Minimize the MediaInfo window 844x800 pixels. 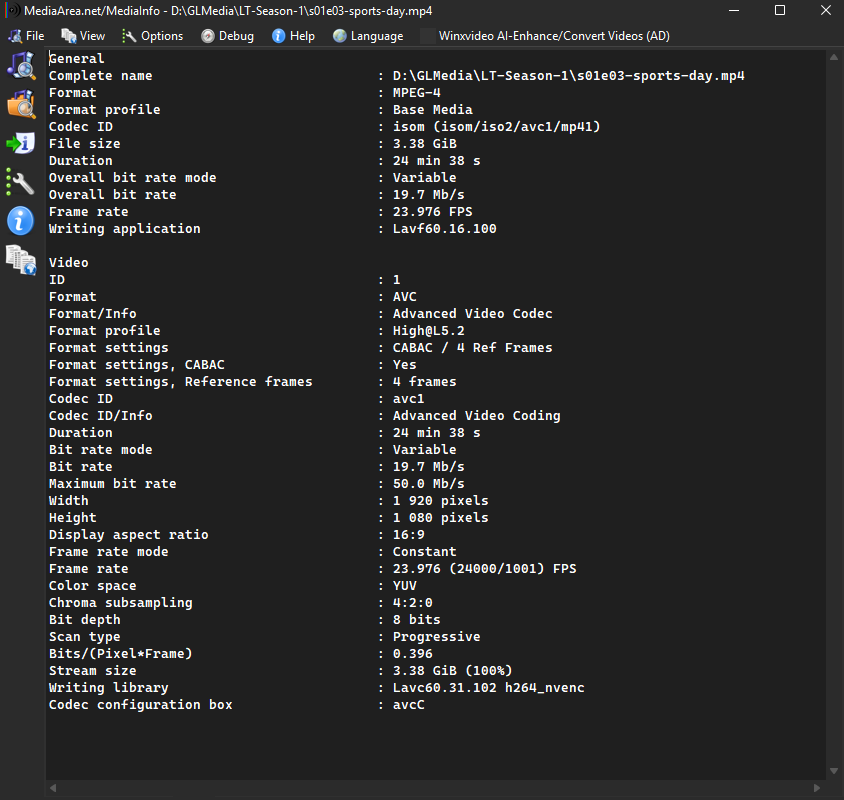[x=734, y=11]
